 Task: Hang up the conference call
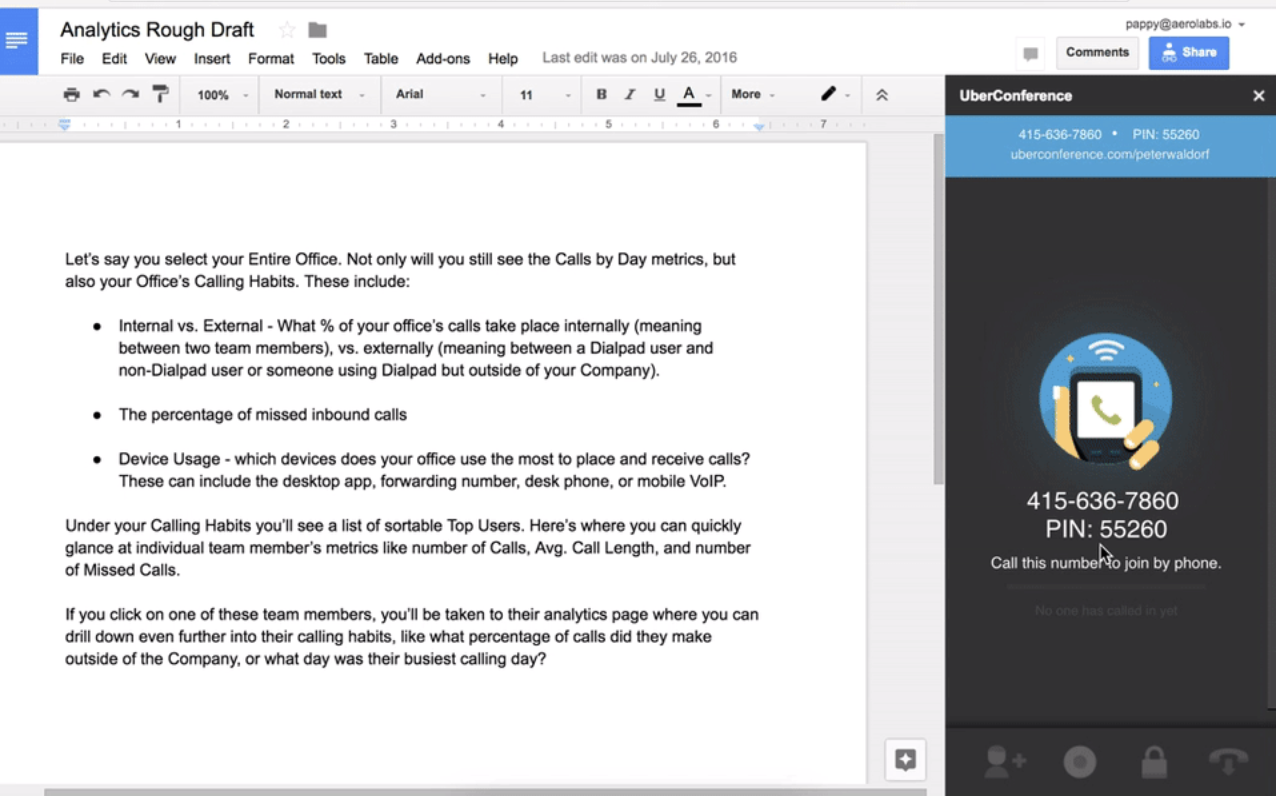pos(1228,761)
